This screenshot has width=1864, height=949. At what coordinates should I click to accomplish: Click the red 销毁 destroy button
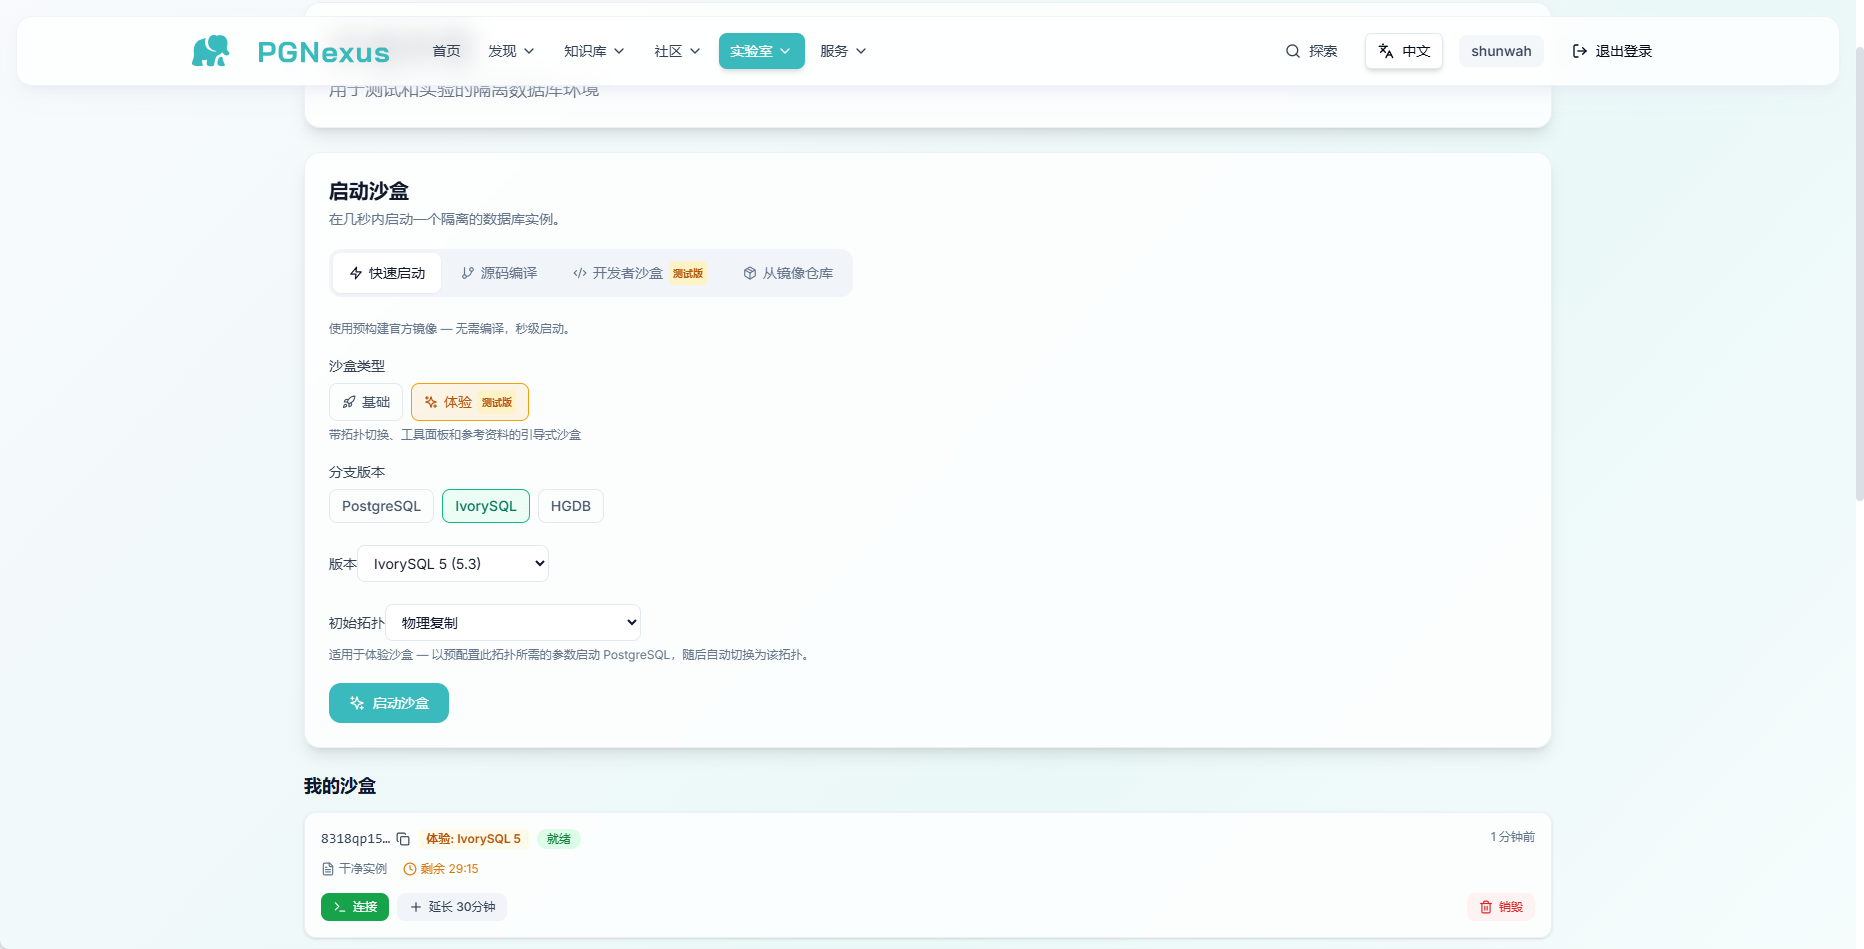pyautogui.click(x=1501, y=907)
